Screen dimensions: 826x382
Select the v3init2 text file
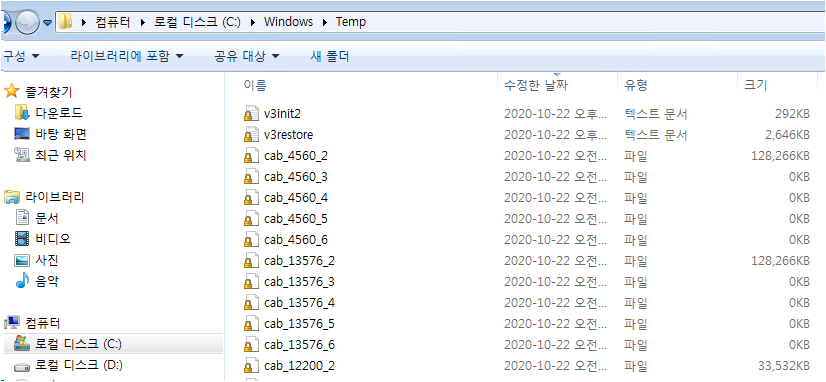click(282, 113)
